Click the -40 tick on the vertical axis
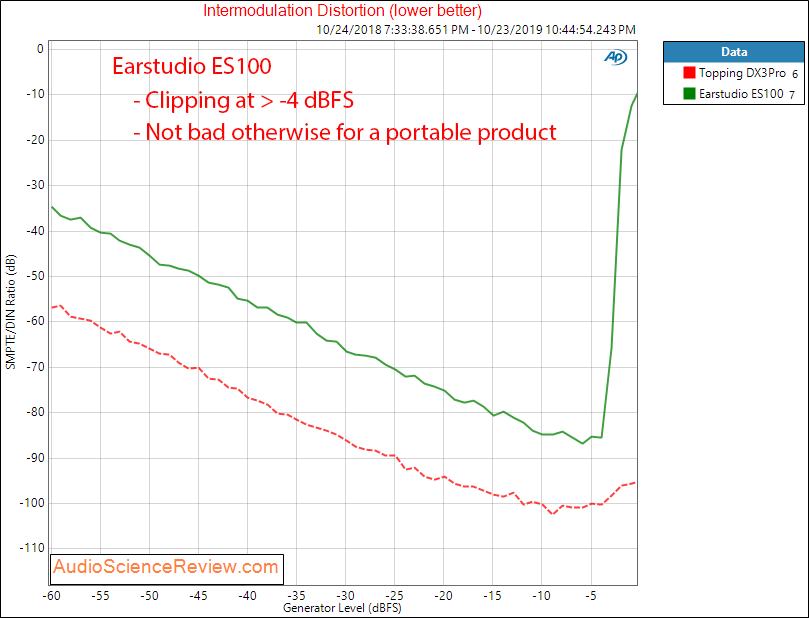809x618 pixels. tap(36, 231)
